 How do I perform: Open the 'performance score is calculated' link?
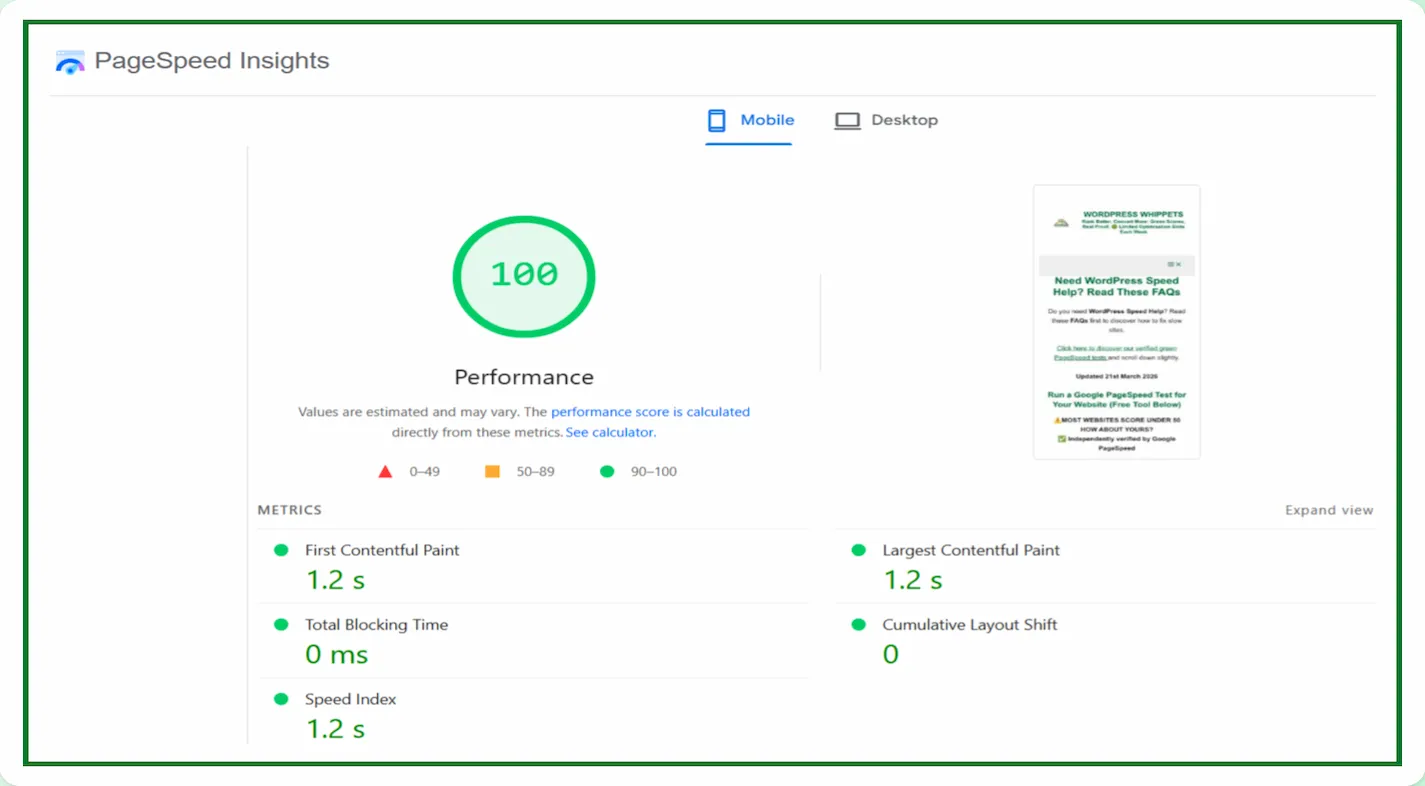(650, 412)
